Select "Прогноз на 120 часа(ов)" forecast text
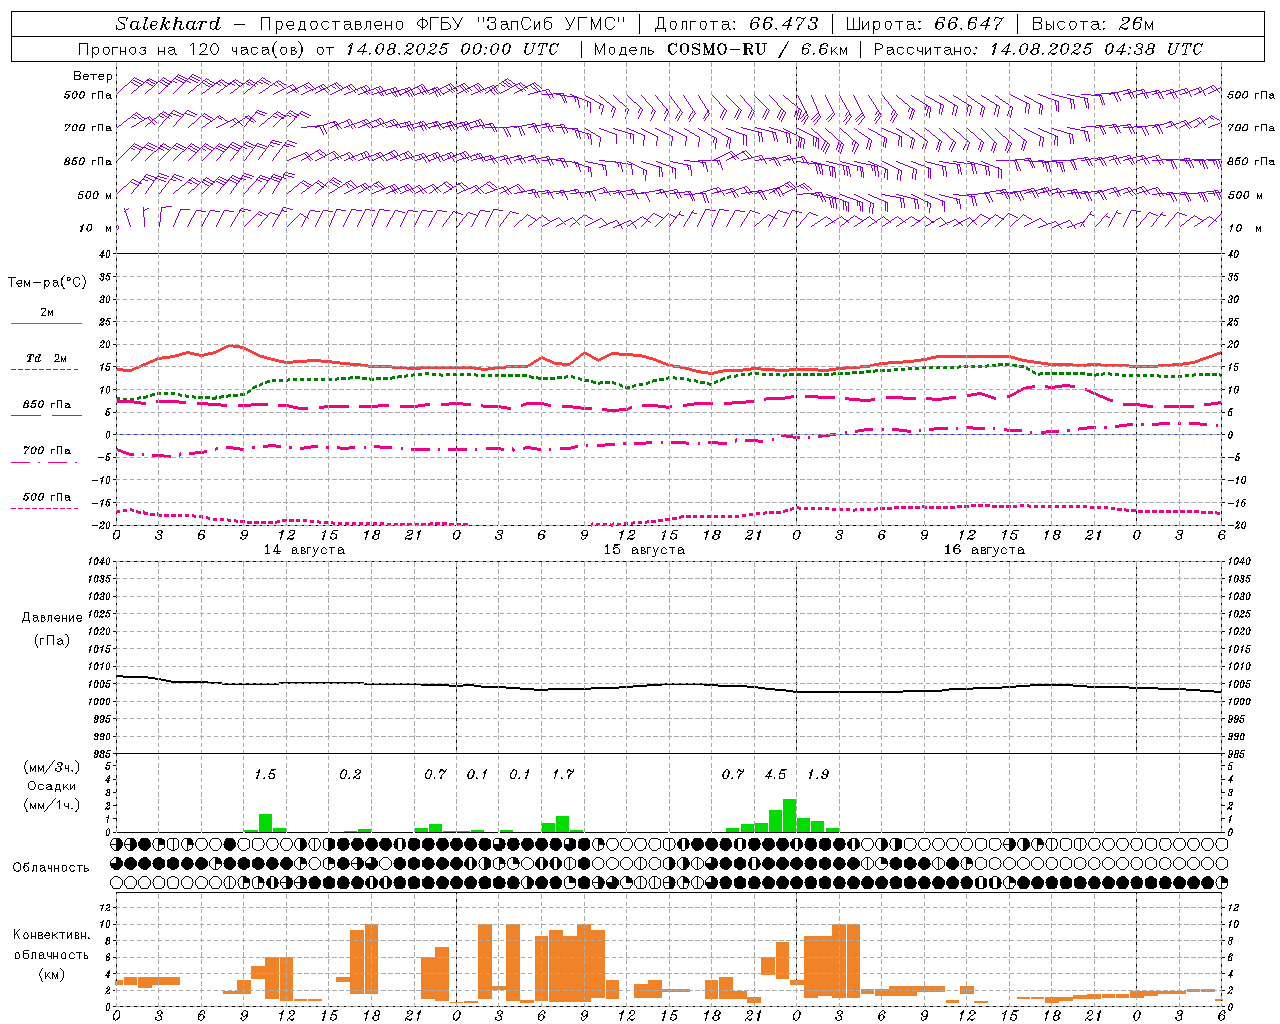 (x=193, y=49)
